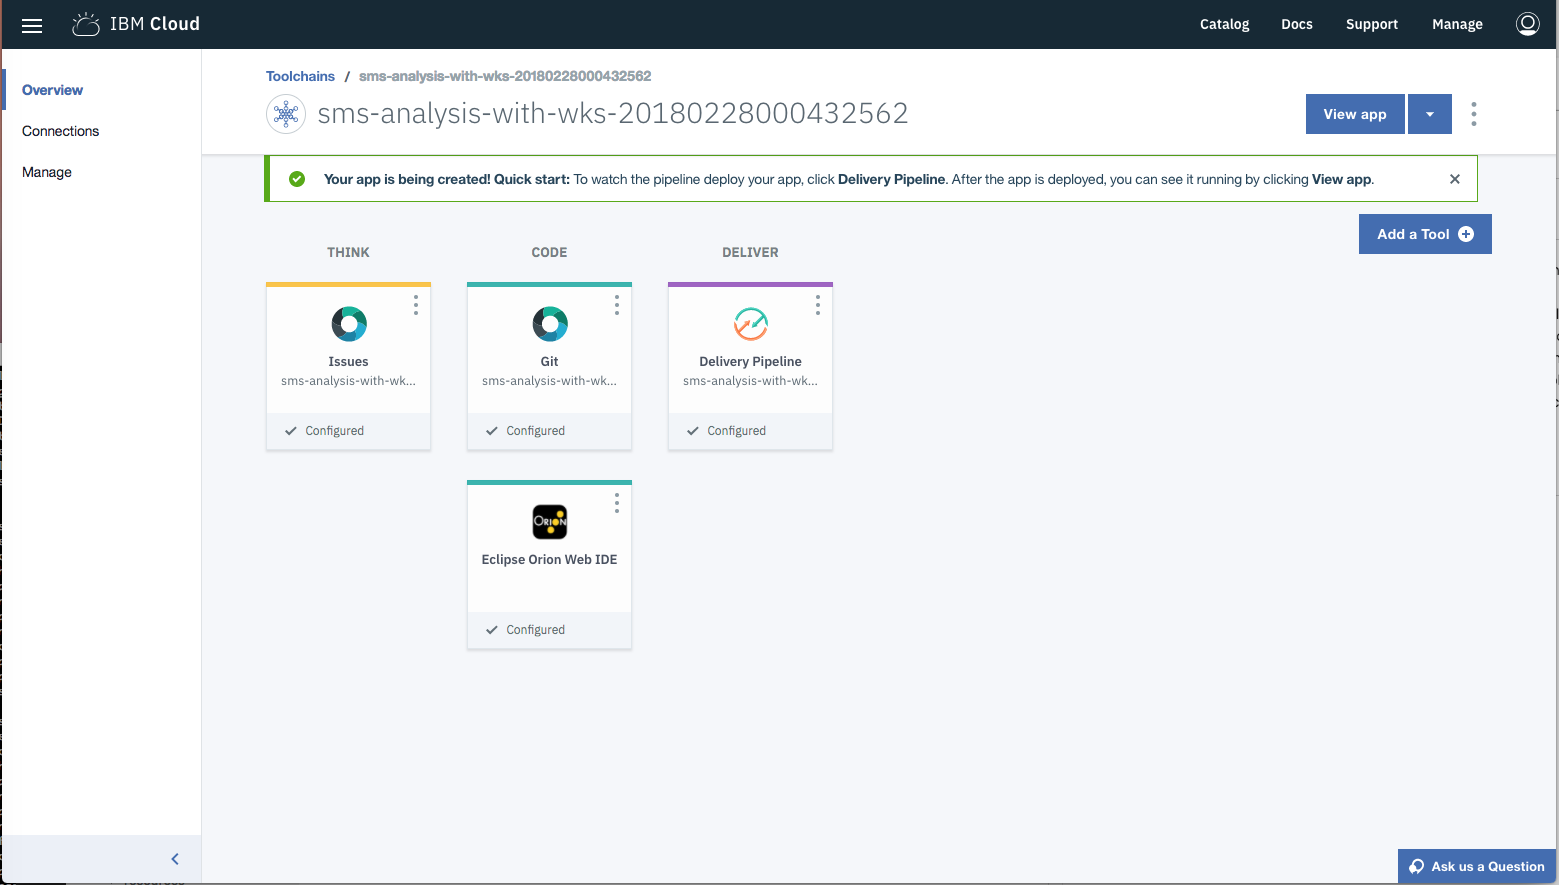This screenshot has height=885, width=1559.
Task: Click the Add a Tool button
Action: 1425,234
